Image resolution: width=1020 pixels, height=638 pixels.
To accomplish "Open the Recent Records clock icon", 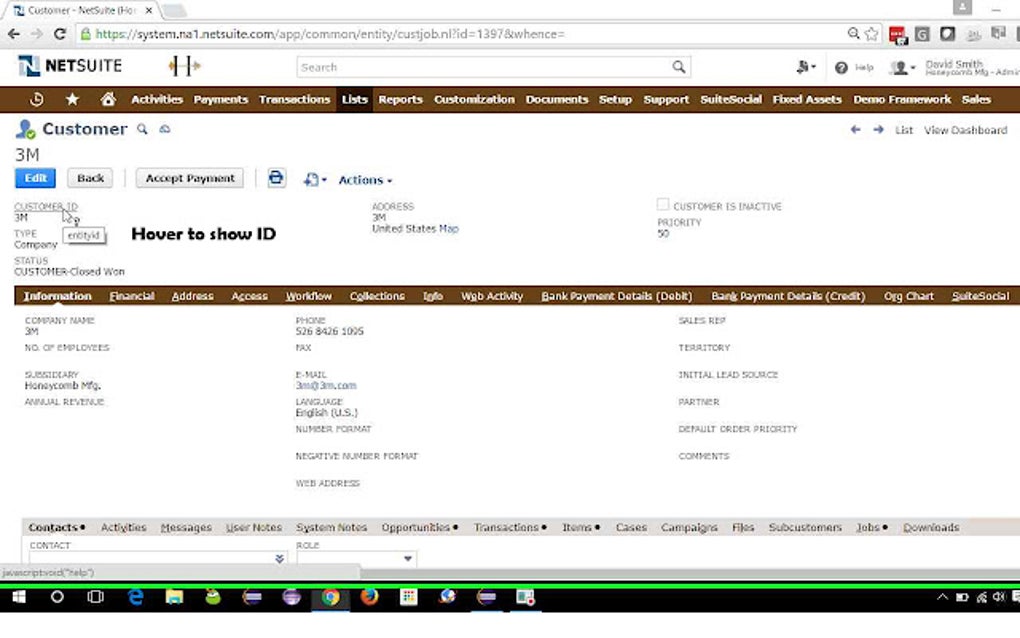I will click(x=37, y=99).
